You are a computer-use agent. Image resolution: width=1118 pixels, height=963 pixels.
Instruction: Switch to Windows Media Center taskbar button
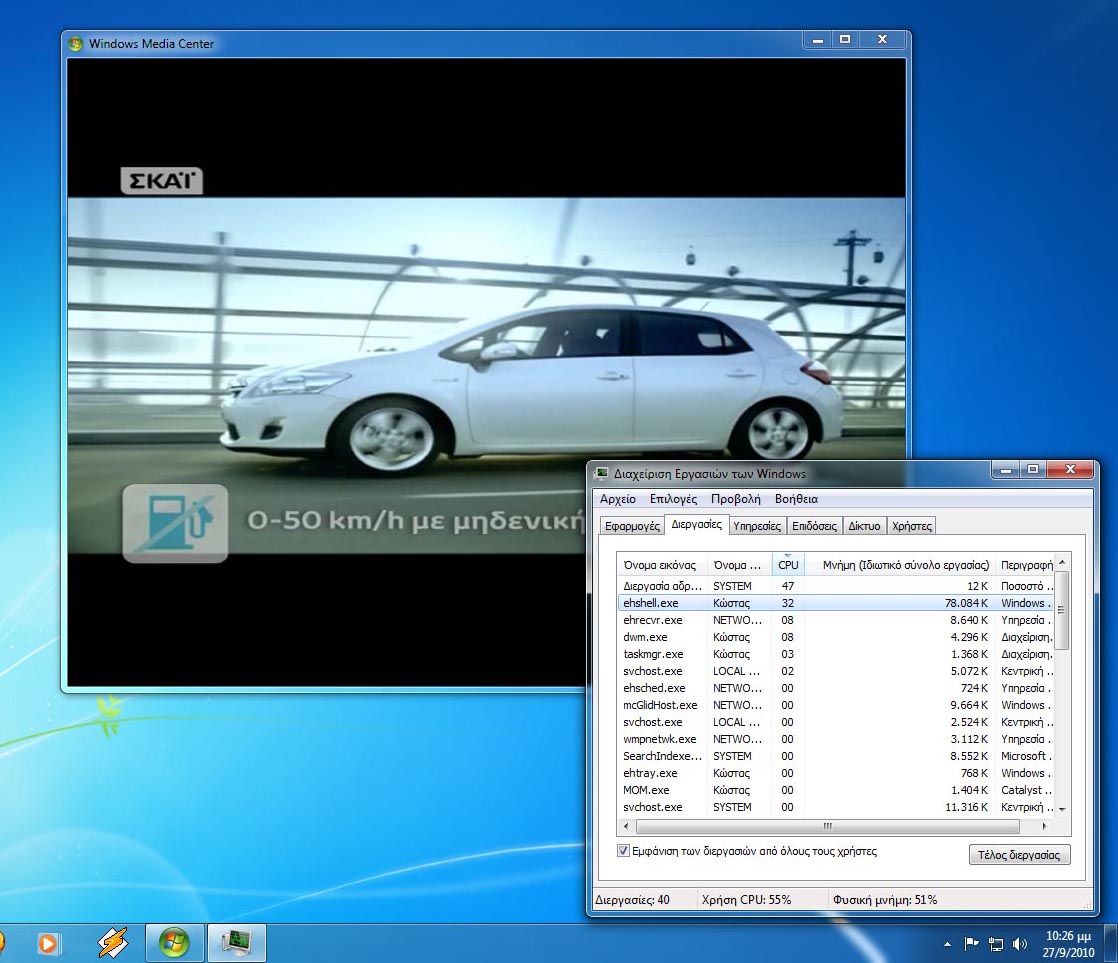(174, 942)
